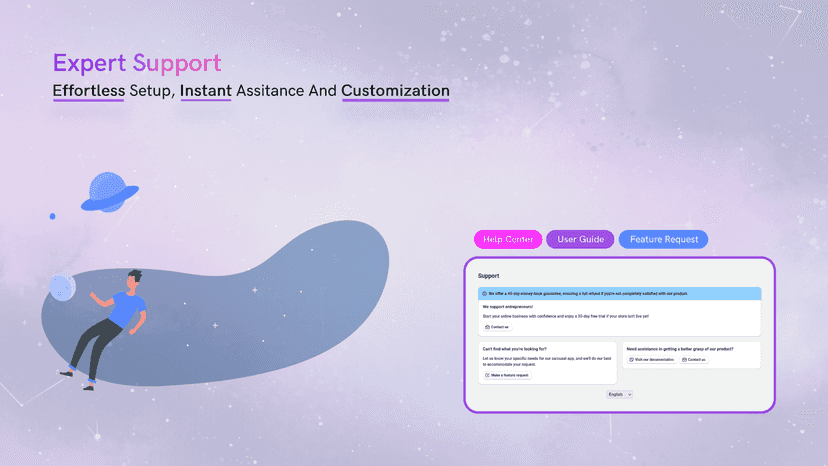Click the Expert Support title
Viewport: 828px width, 466px height.
(137, 63)
